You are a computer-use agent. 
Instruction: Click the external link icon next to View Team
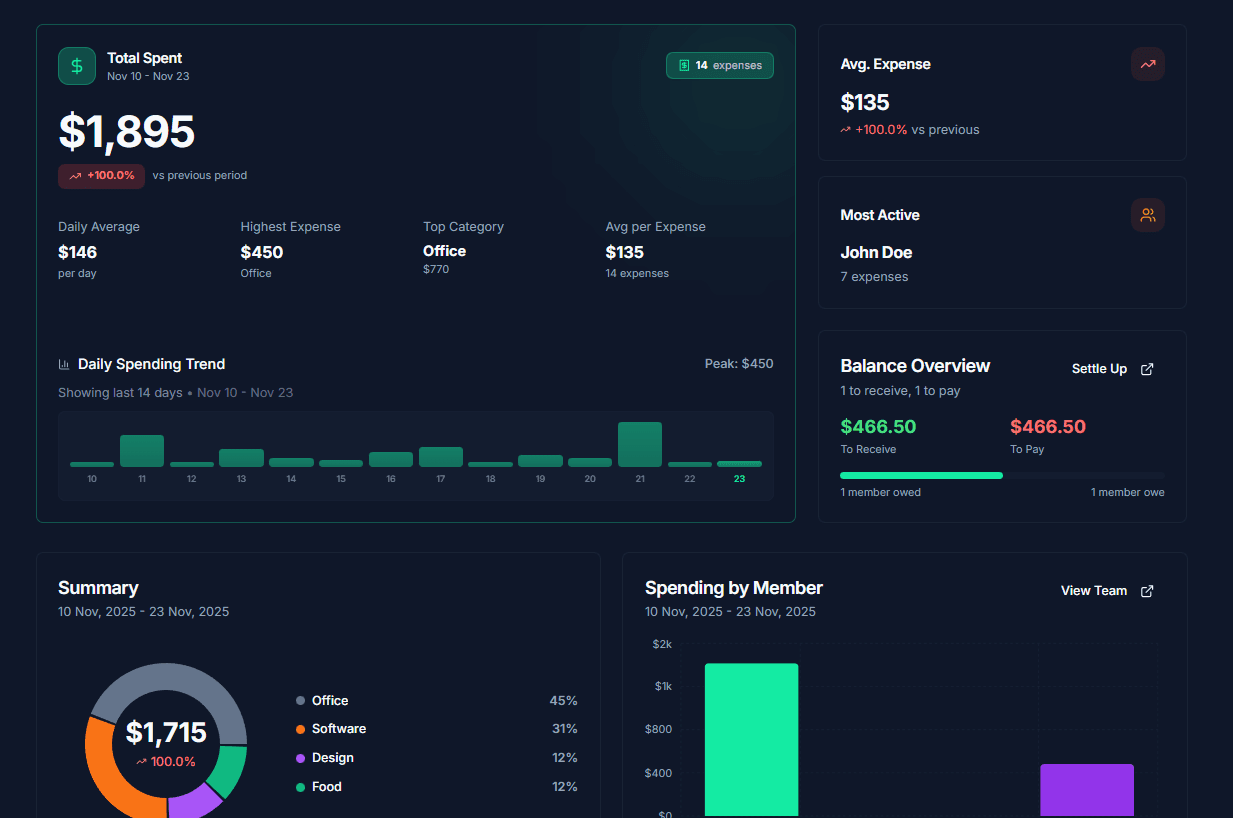(x=1146, y=591)
